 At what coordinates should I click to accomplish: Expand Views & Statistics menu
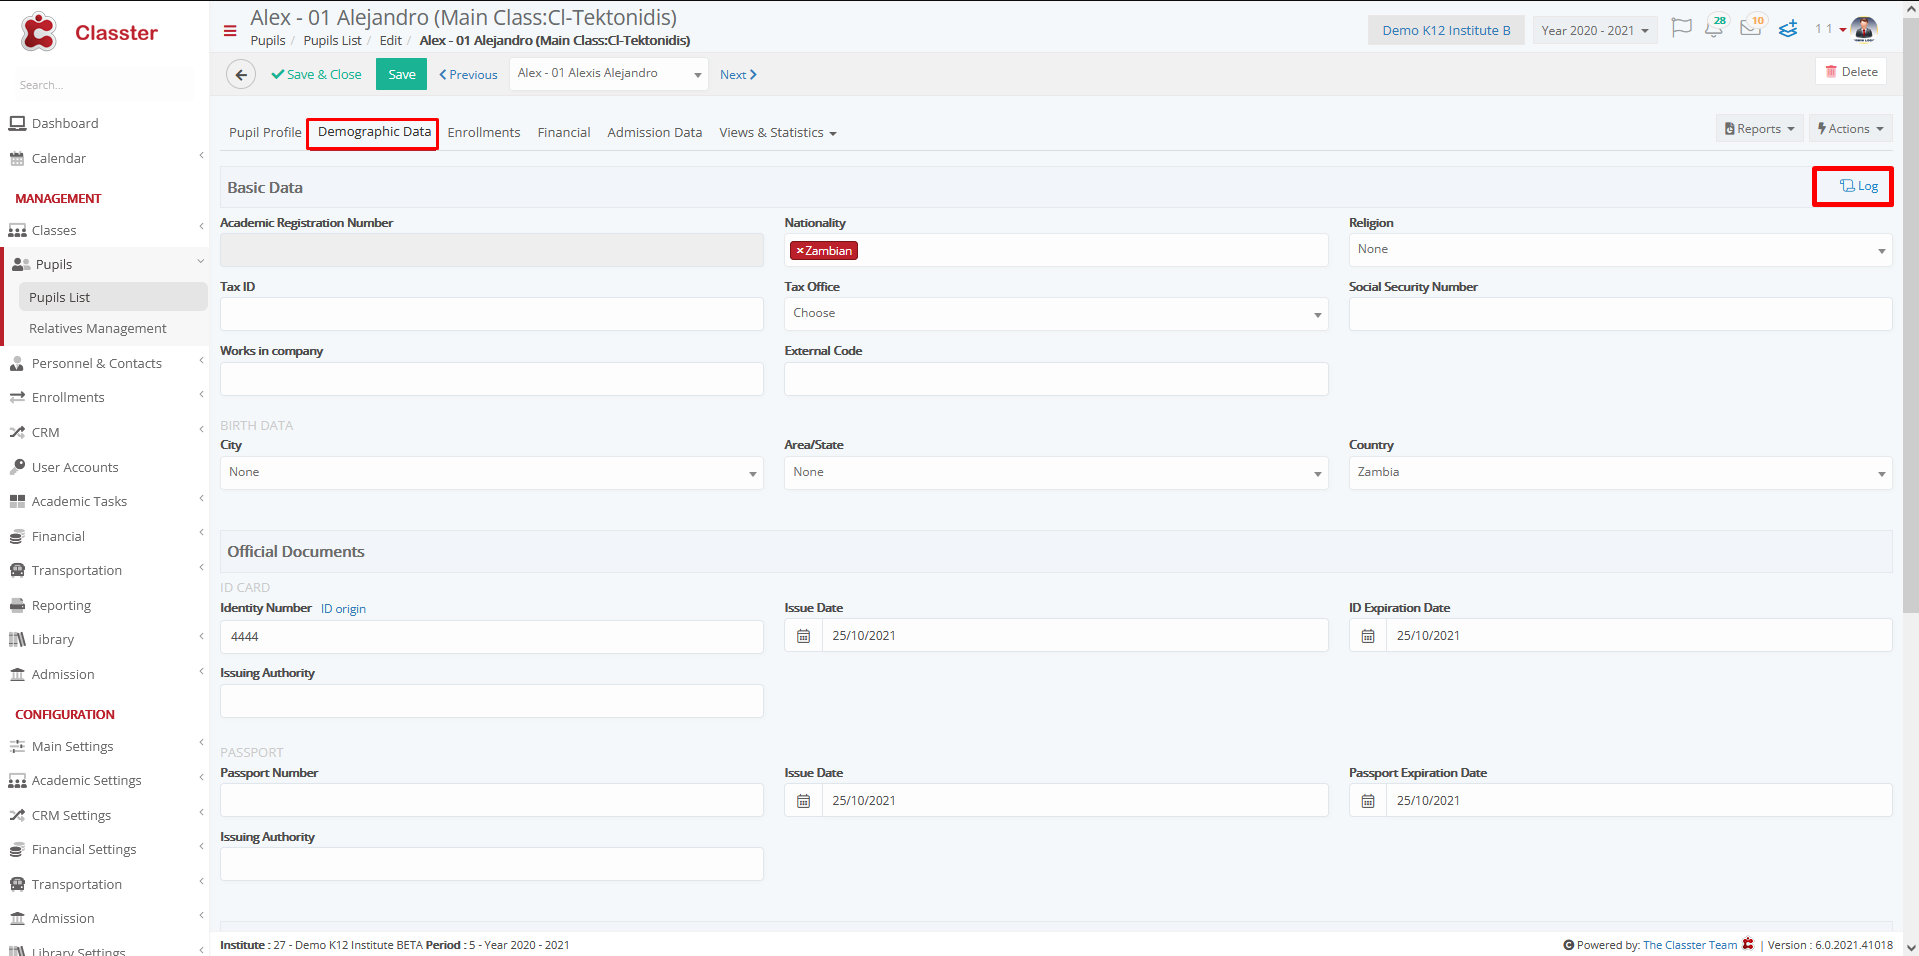coord(777,132)
